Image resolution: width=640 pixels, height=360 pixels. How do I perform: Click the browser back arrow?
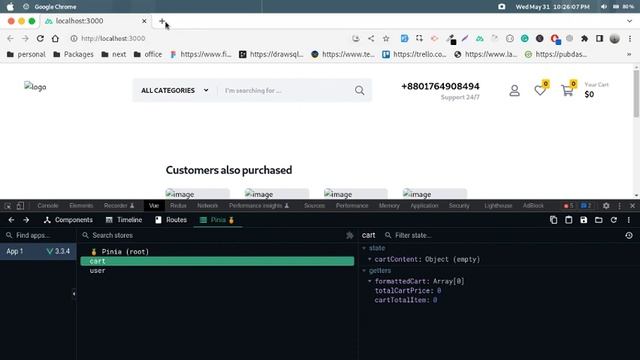click(x=10, y=38)
